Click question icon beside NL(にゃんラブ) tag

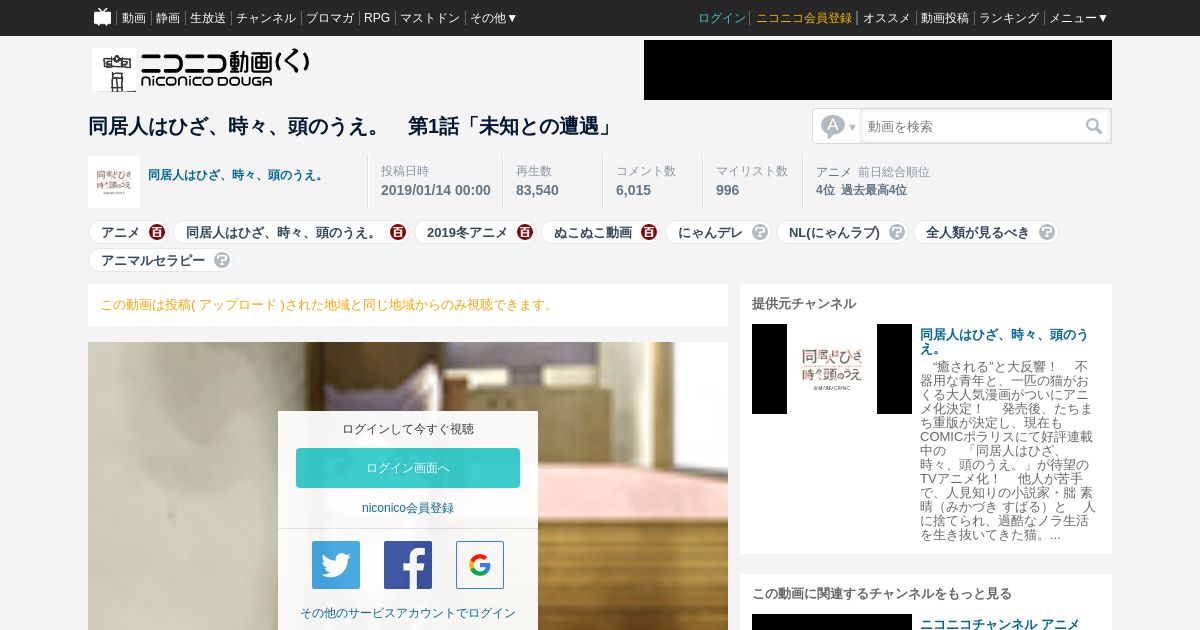click(x=897, y=232)
